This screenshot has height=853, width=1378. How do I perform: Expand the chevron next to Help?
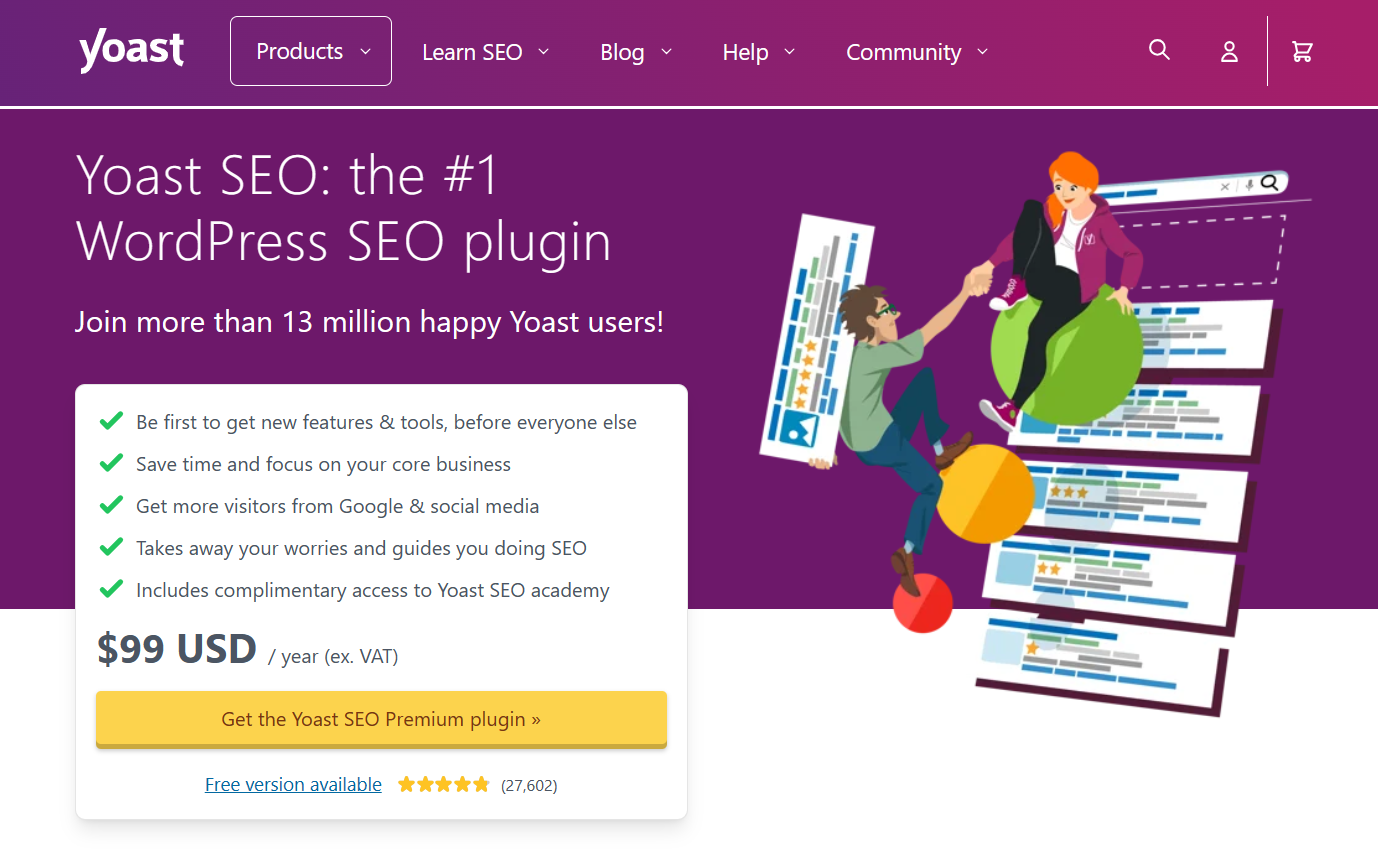[x=789, y=52]
